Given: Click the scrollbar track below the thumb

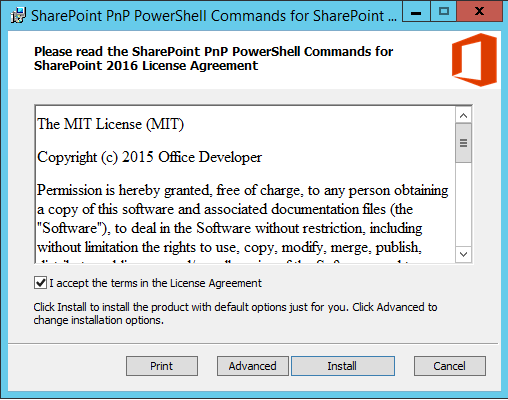Looking at the screenshot, I should pyautogui.click(x=463, y=204).
